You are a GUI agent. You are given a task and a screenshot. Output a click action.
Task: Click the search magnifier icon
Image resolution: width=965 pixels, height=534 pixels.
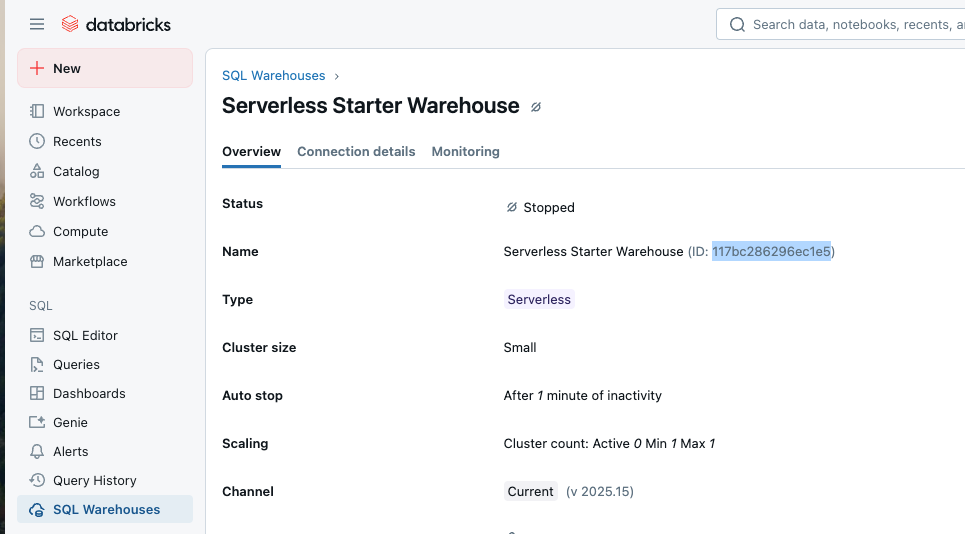point(737,25)
